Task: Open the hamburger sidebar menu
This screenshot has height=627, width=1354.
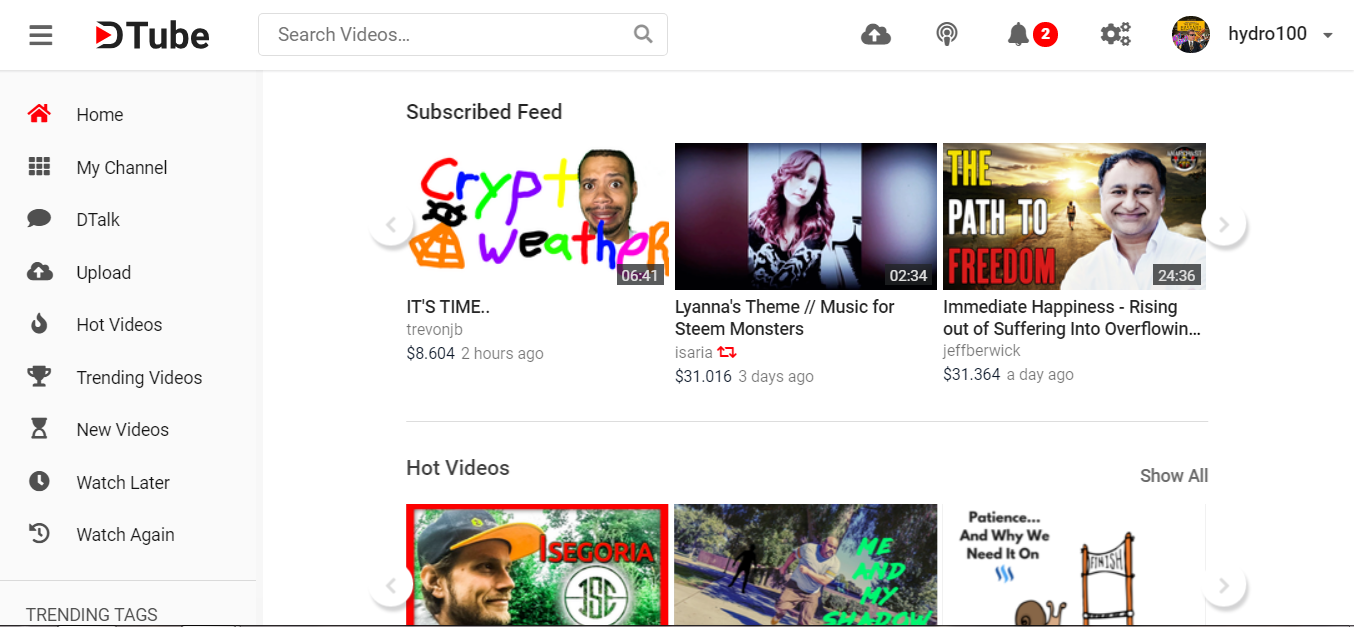Action: pyautogui.click(x=41, y=36)
